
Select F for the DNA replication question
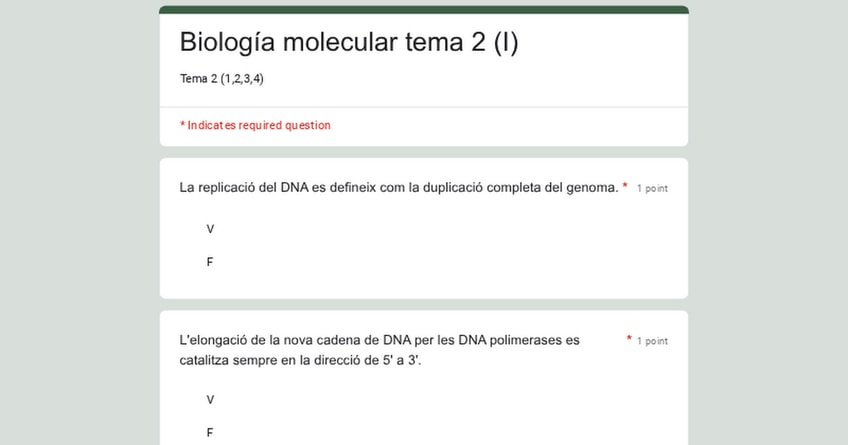(210, 262)
